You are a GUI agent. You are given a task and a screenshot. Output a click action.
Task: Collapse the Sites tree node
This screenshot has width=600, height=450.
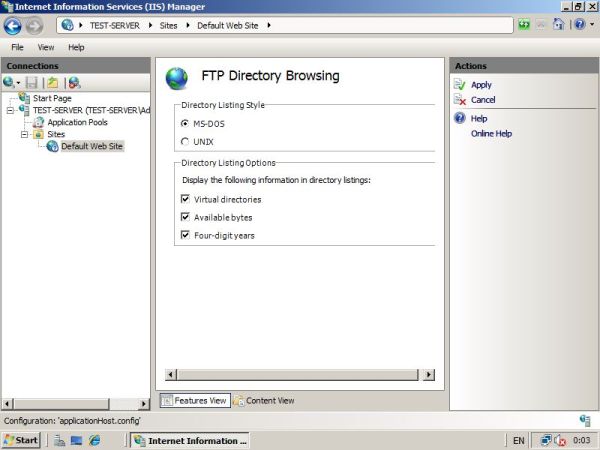24,134
